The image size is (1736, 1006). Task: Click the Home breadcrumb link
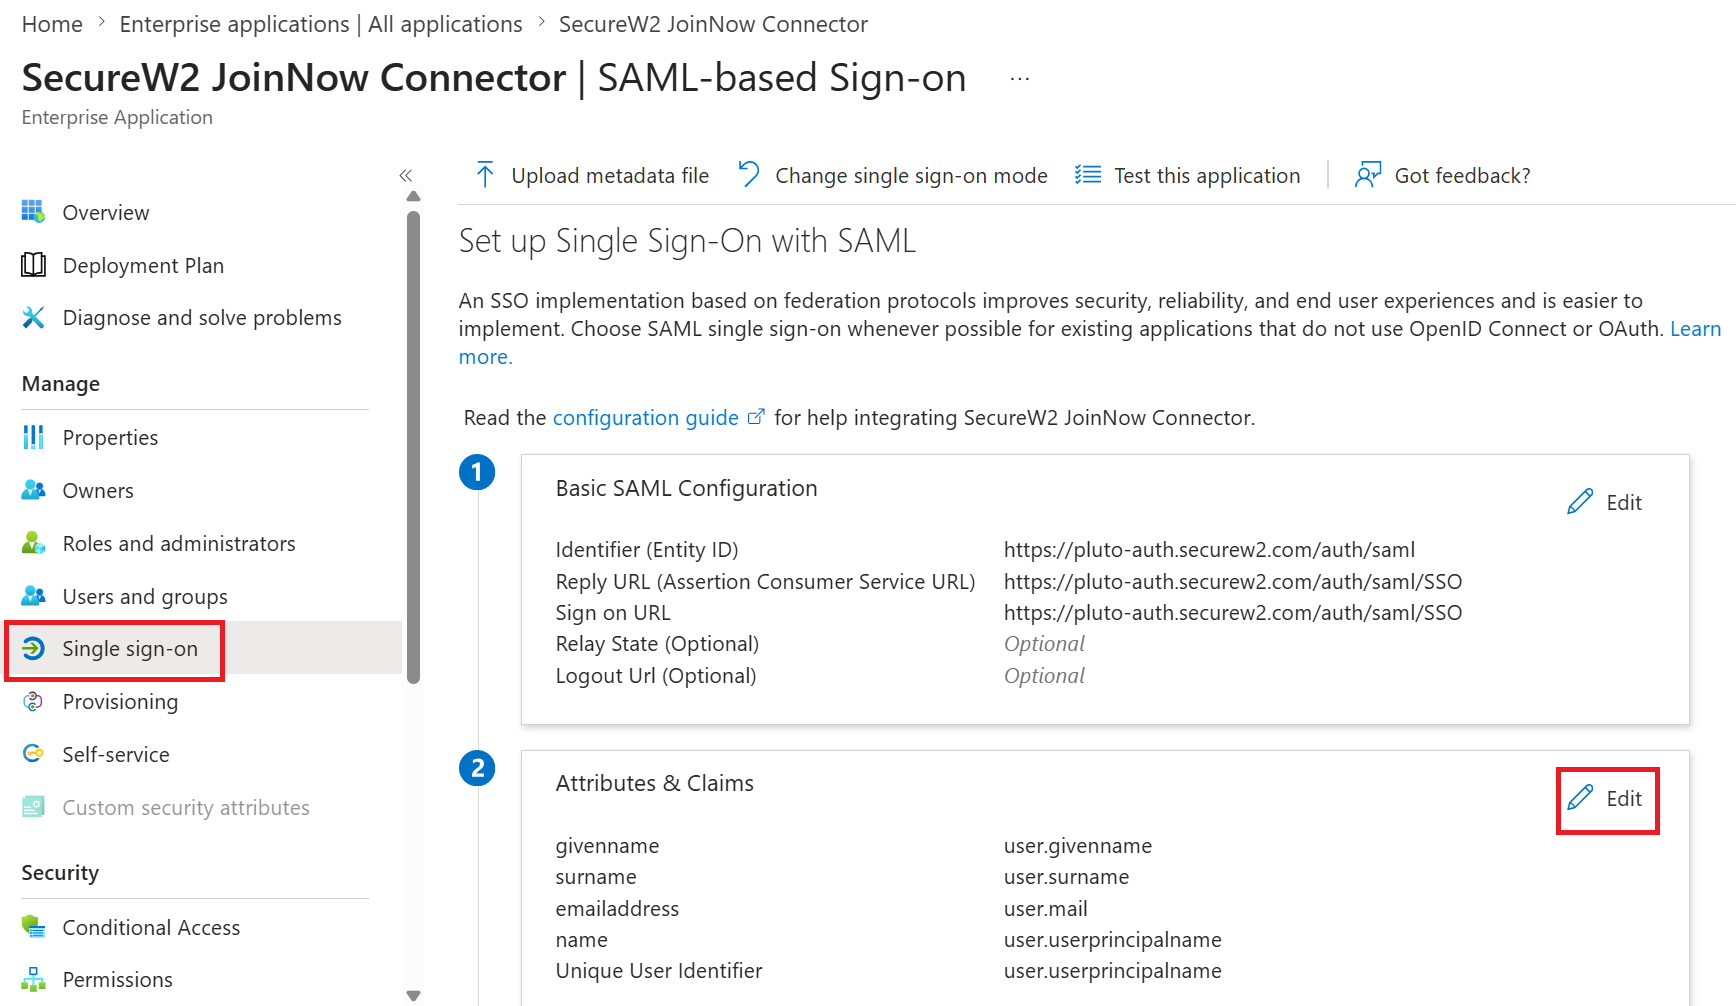click(x=52, y=24)
